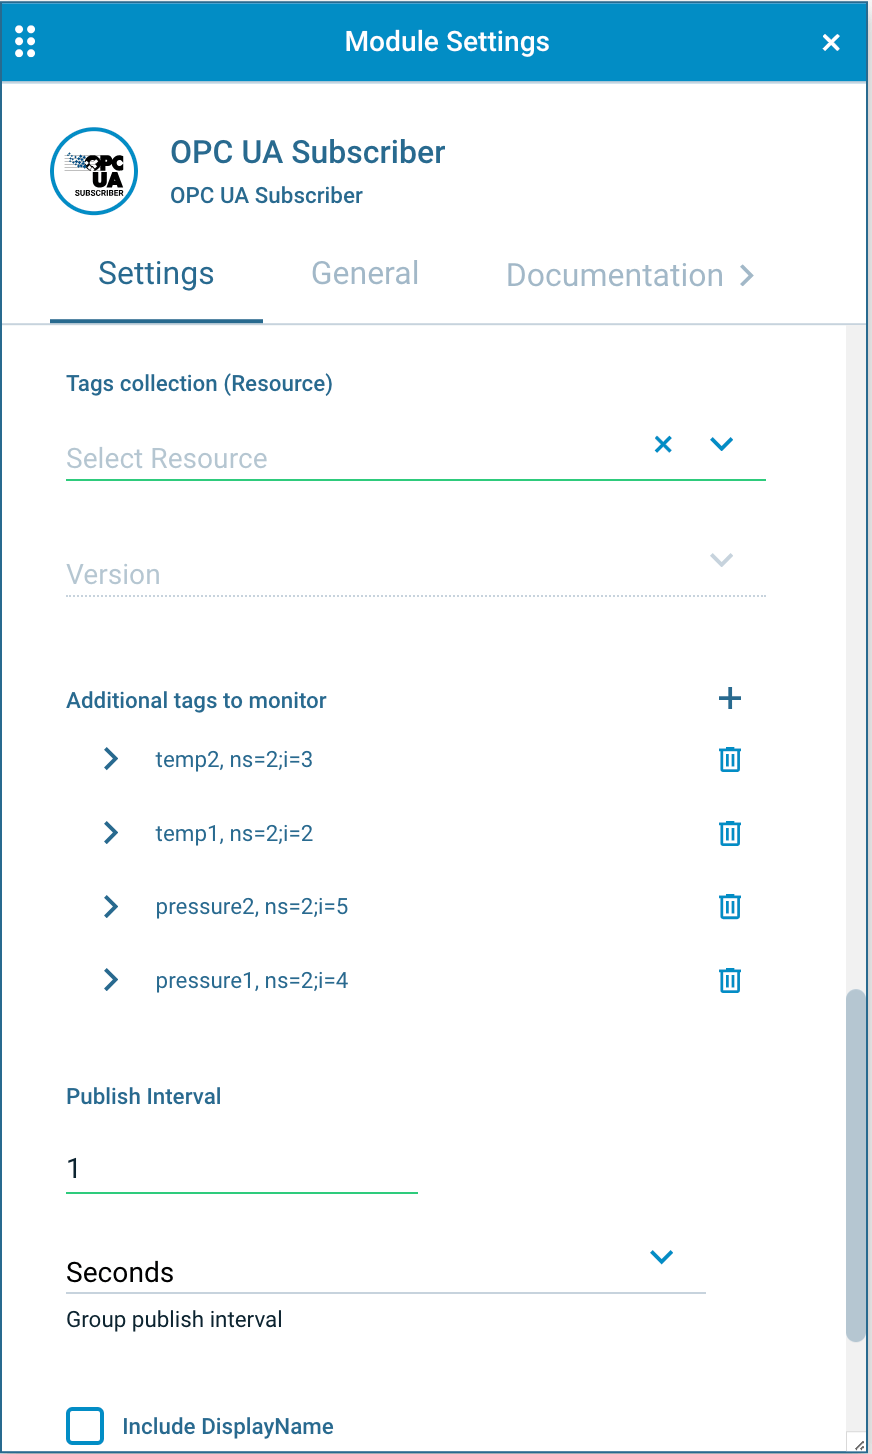872x1454 pixels.
Task: Switch to the General tab
Action: coord(364,273)
